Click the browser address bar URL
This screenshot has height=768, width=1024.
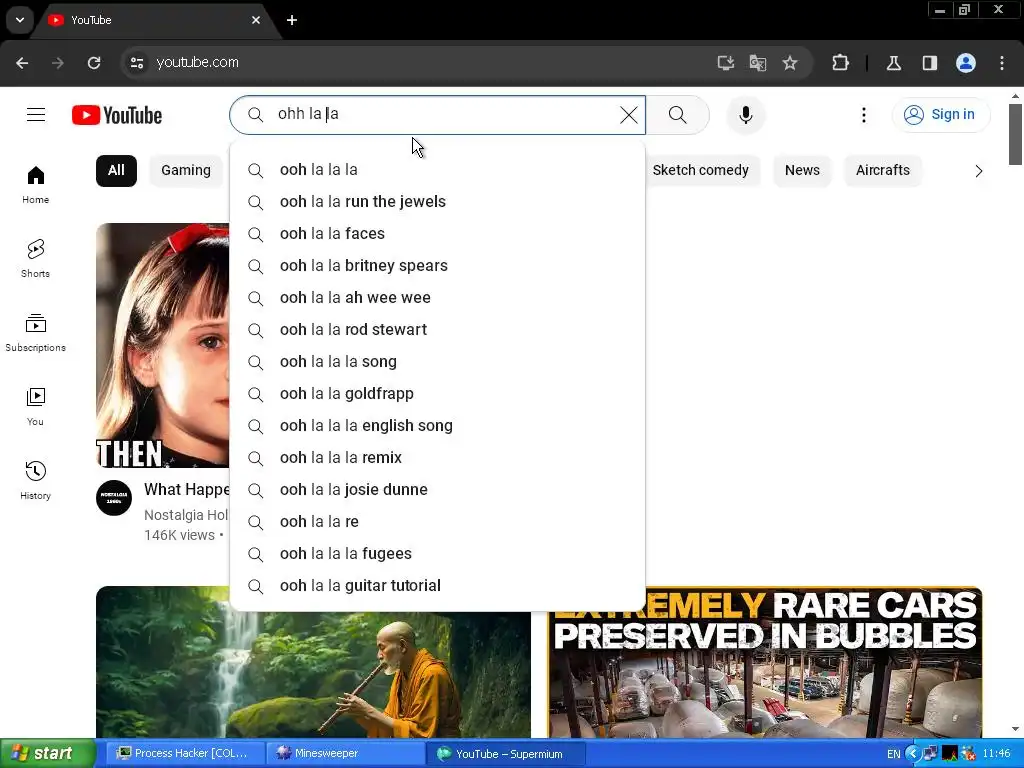pos(197,63)
